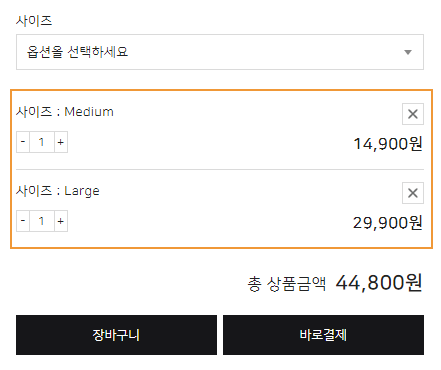This screenshot has width=441, height=370.
Task: Decrease Medium quantity with minus
Action: (23, 142)
